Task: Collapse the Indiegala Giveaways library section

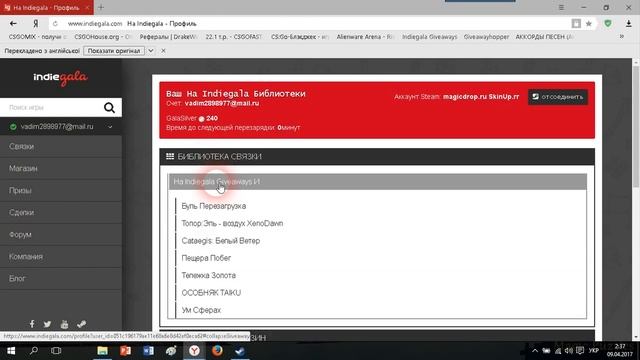Action: click(377, 182)
